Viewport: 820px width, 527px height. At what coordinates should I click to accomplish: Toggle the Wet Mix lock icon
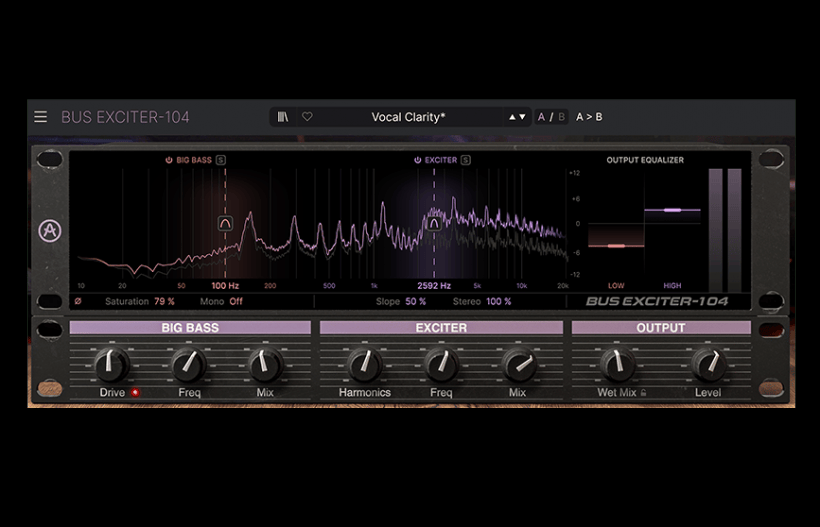coord(643,392)
